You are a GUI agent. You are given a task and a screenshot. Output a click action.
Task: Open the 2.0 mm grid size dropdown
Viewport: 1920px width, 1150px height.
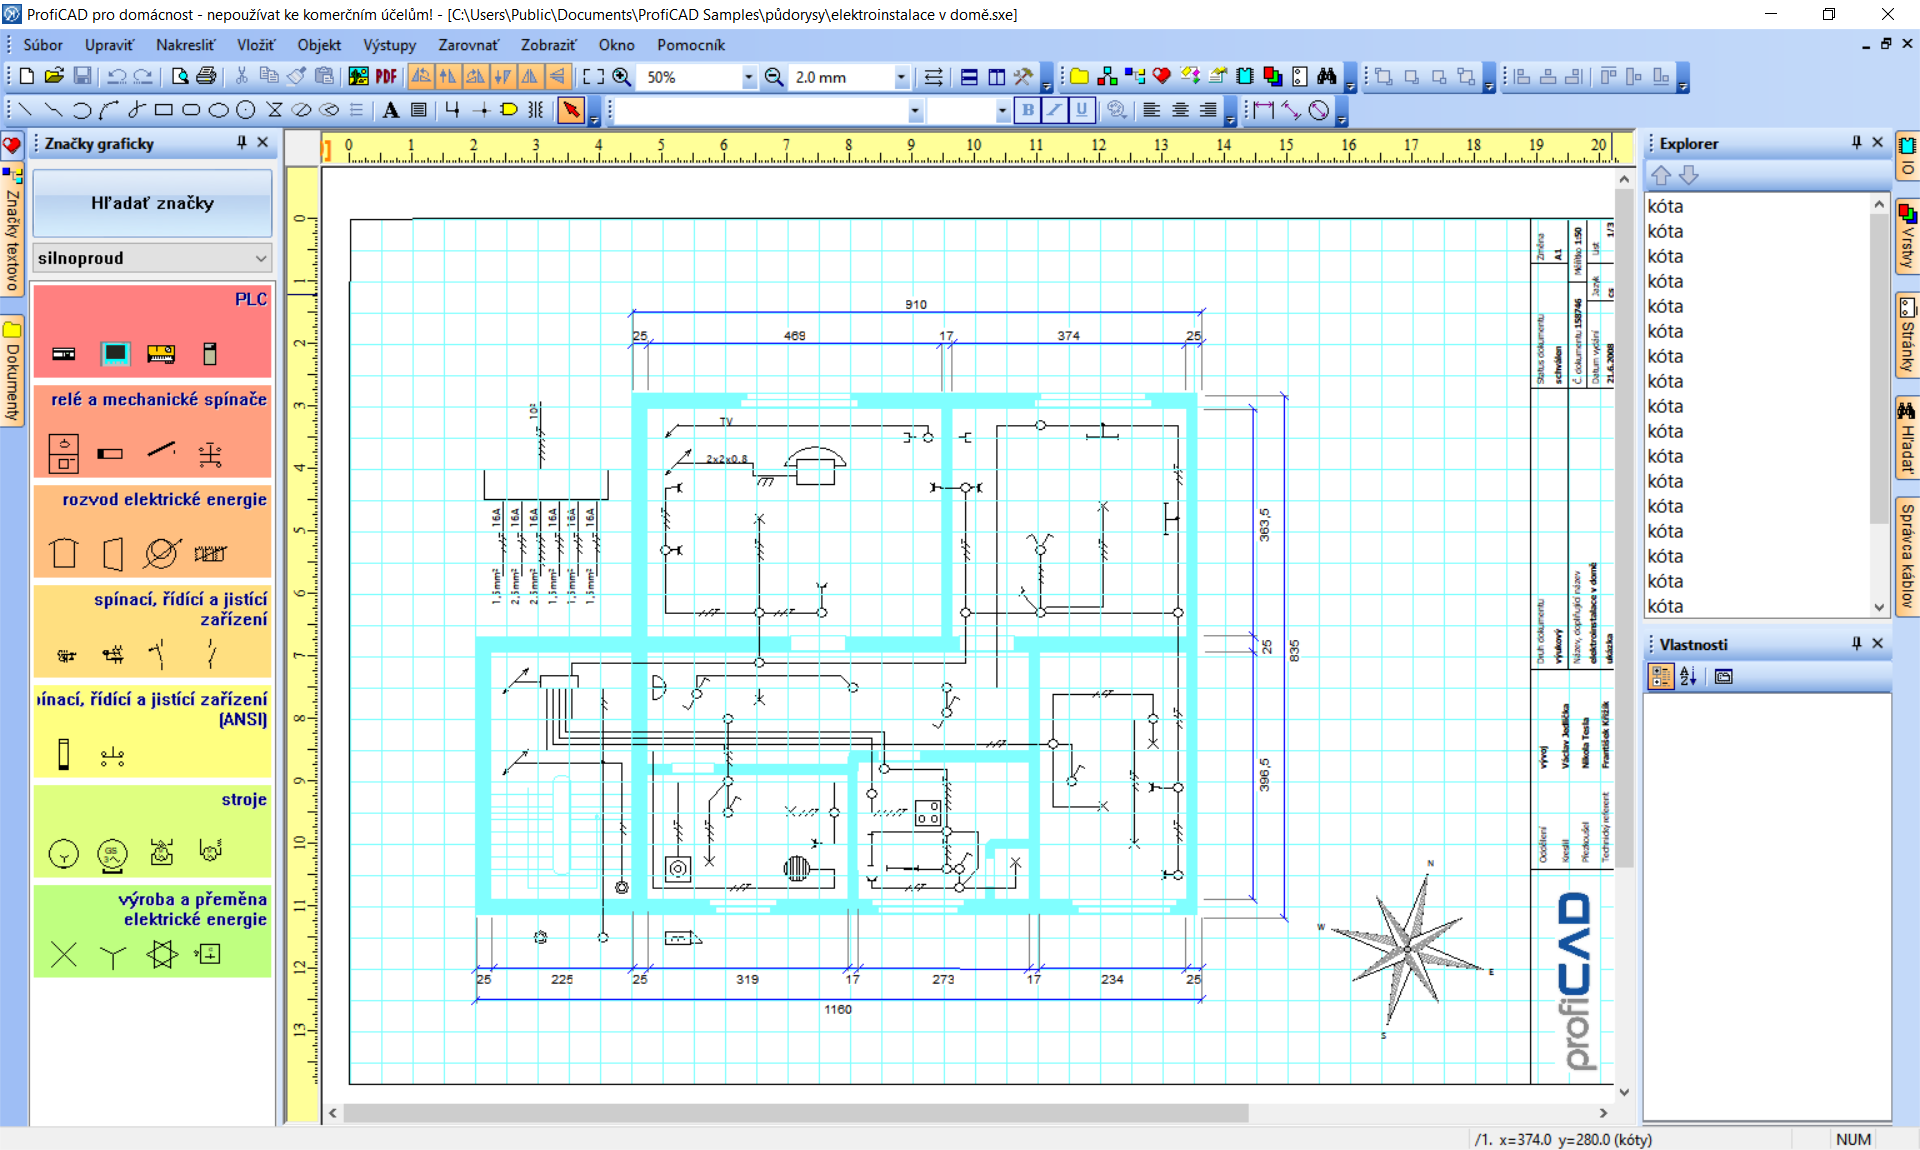click(901, 77)
